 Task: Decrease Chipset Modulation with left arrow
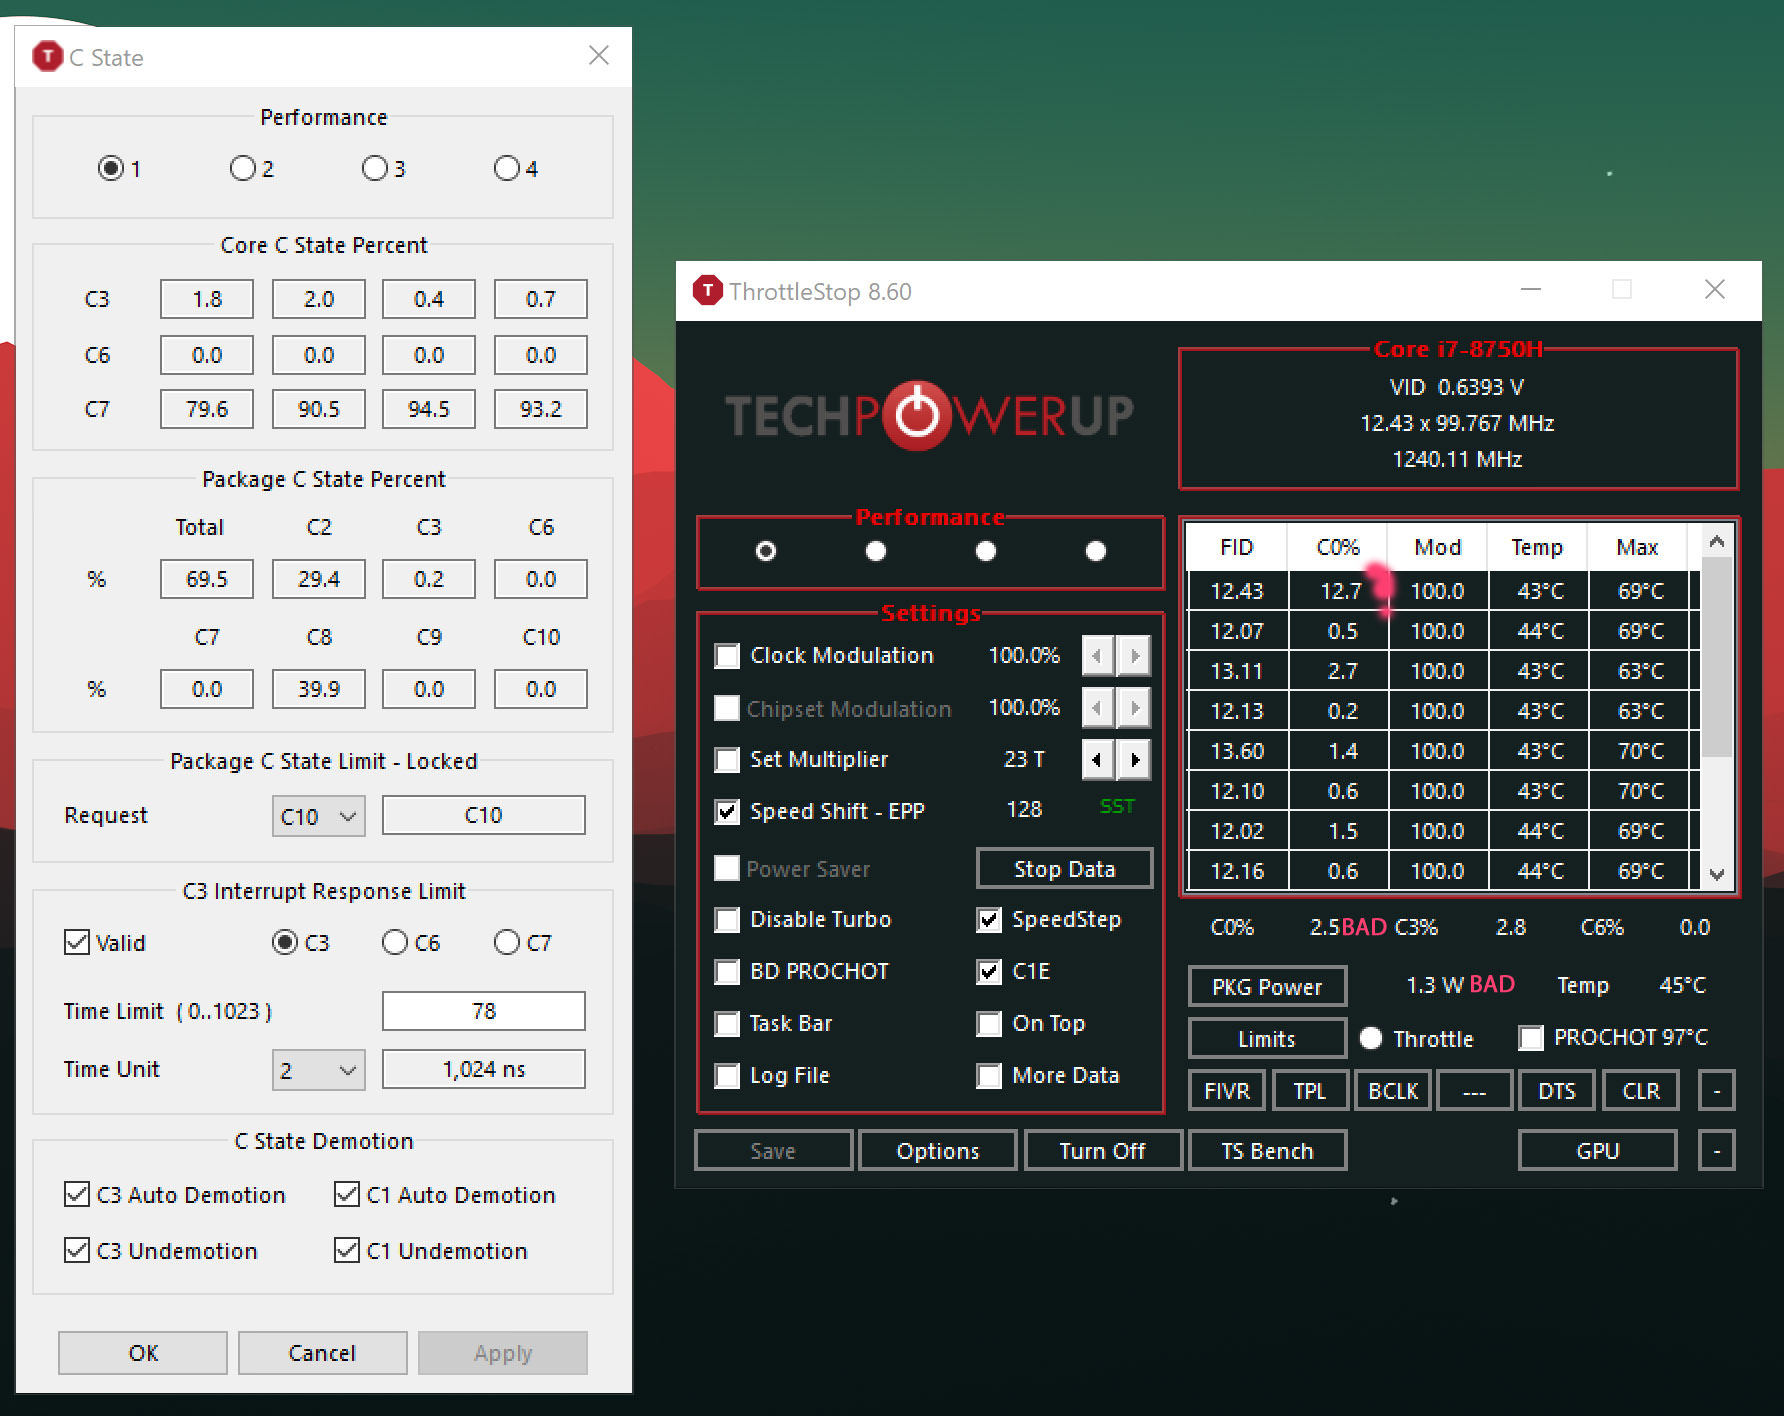(x=1098, y=708)
